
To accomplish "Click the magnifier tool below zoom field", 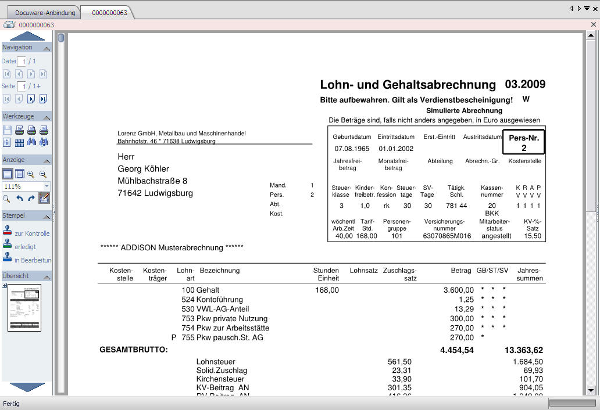I will coord(7,199).
